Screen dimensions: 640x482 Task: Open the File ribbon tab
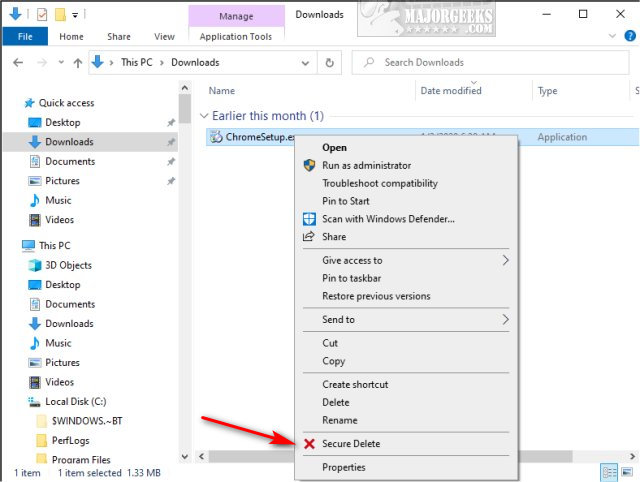tap(26, 37)
